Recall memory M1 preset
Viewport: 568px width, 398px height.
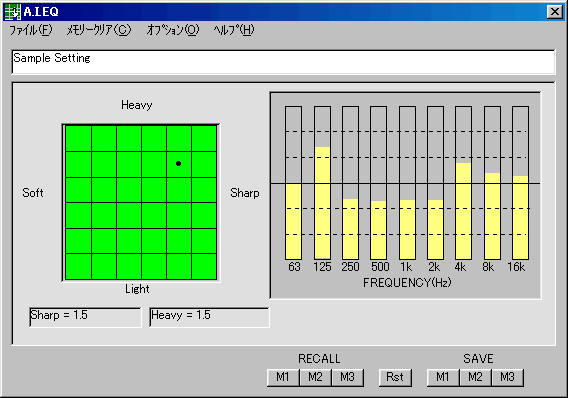[x=283, y=377]
